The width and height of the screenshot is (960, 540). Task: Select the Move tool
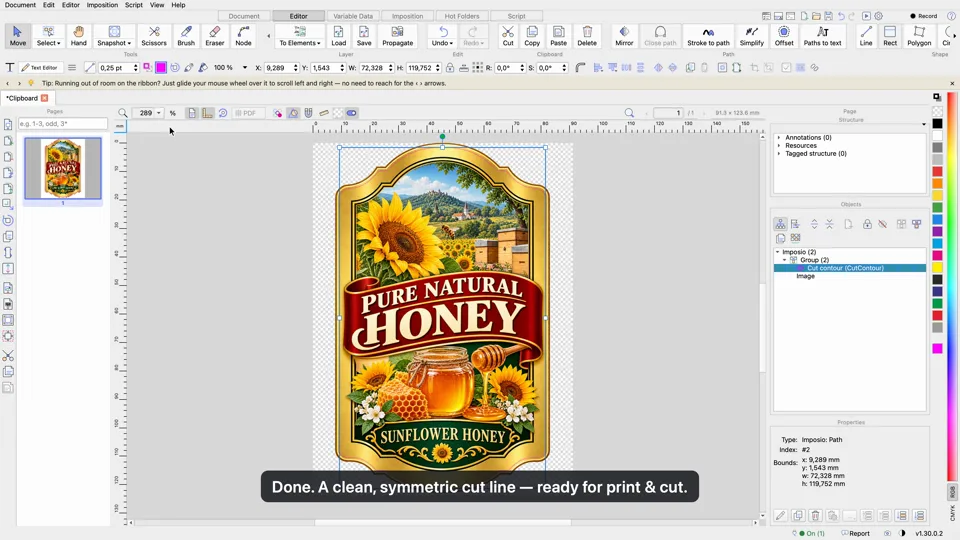click(x=18, y=36)
